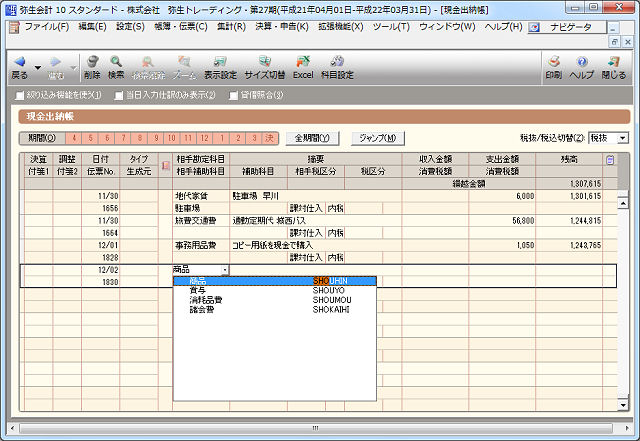Expand the 商品 account combo box arrow

(225, 270)
